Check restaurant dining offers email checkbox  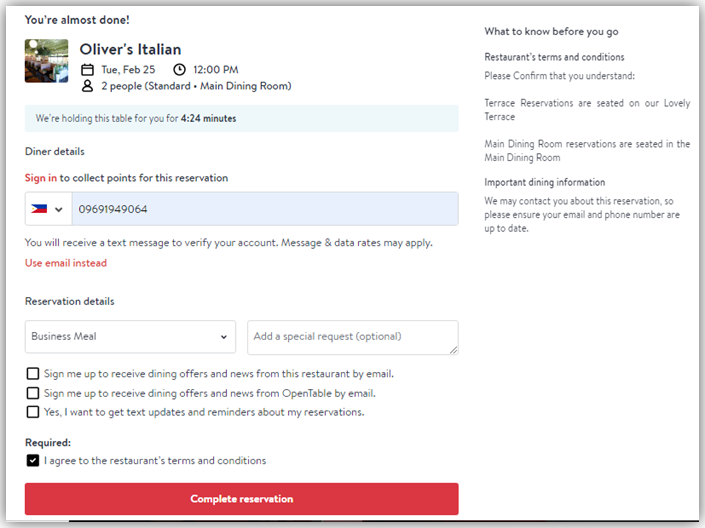(x=33, y=374)
